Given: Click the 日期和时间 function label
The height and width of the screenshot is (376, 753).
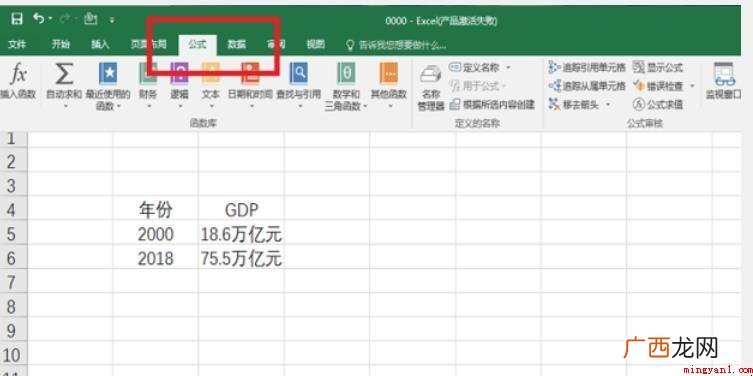Looking at the screenshot, I should (250, 94).
